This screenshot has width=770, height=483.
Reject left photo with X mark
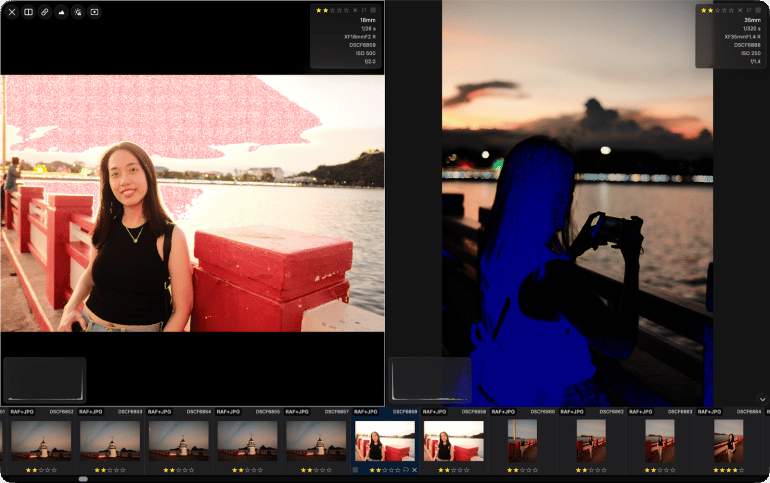[x=355, y=10]
